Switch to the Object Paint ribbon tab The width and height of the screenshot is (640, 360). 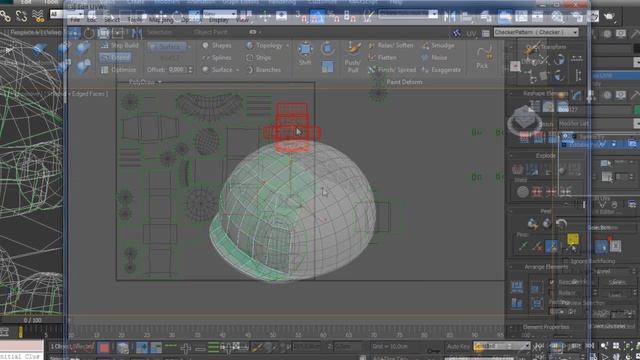[x=210, y=32]
